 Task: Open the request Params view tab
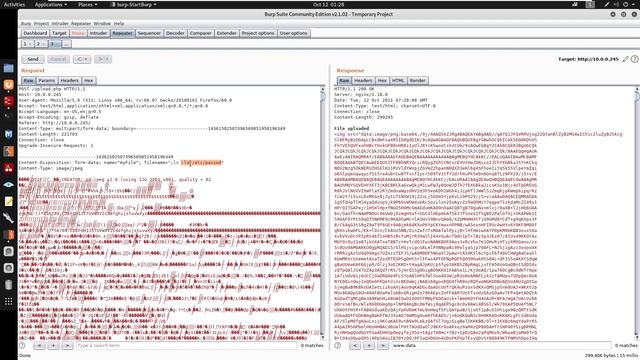[x=47, y=80]
